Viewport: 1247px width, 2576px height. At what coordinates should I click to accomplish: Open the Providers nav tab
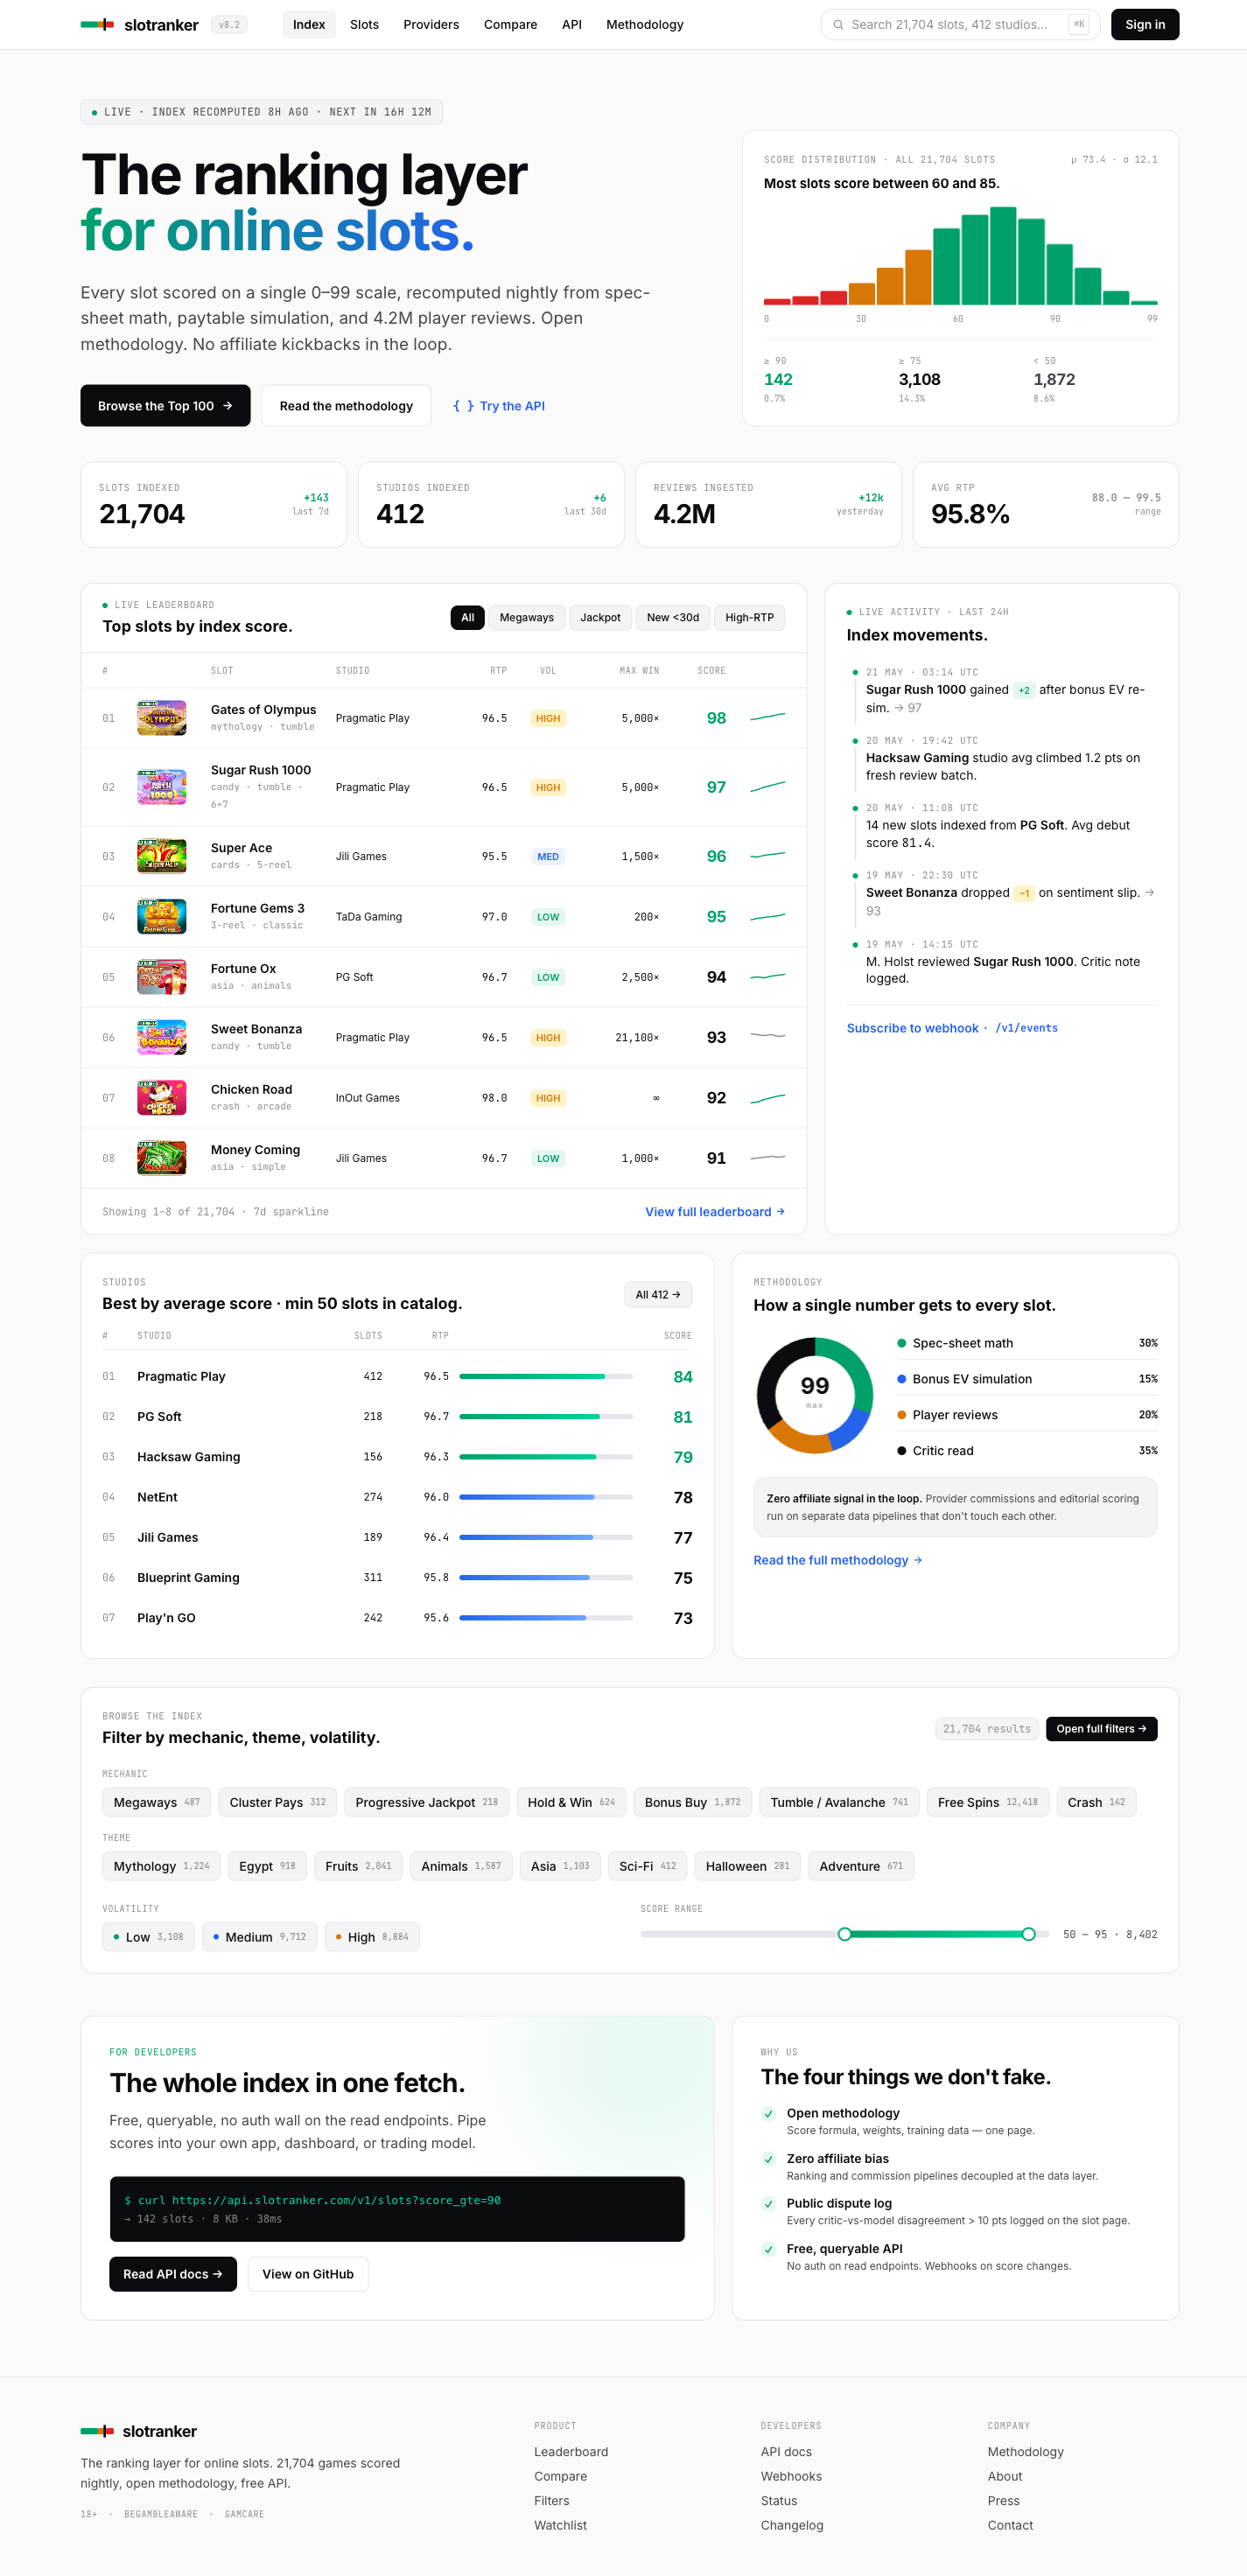(431, 24)
